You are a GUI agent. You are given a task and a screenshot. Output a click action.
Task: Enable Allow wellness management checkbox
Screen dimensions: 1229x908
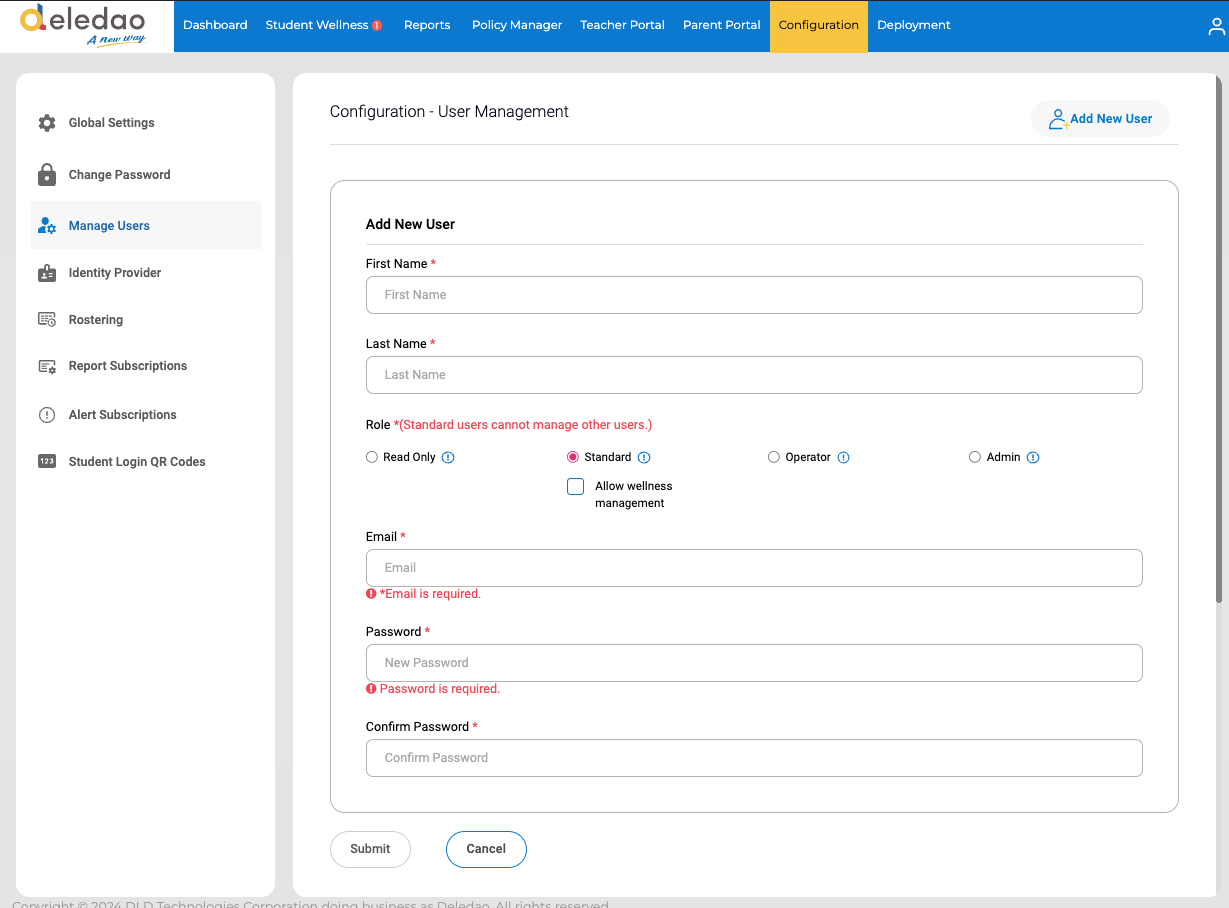[x=575, y=487]
